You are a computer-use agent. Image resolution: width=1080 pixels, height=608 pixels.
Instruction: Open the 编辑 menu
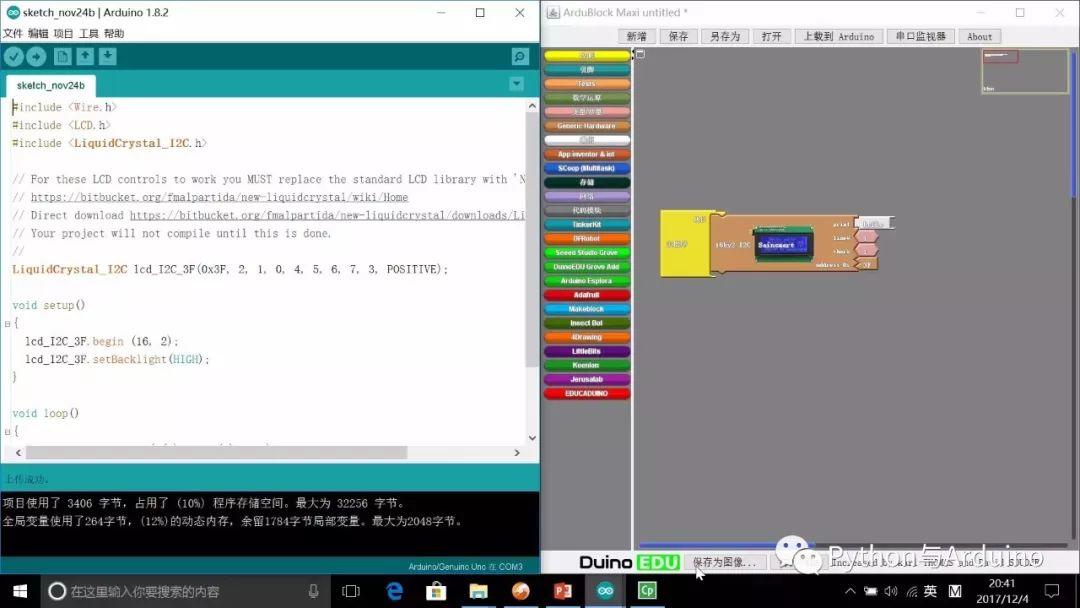pos(38,33)
